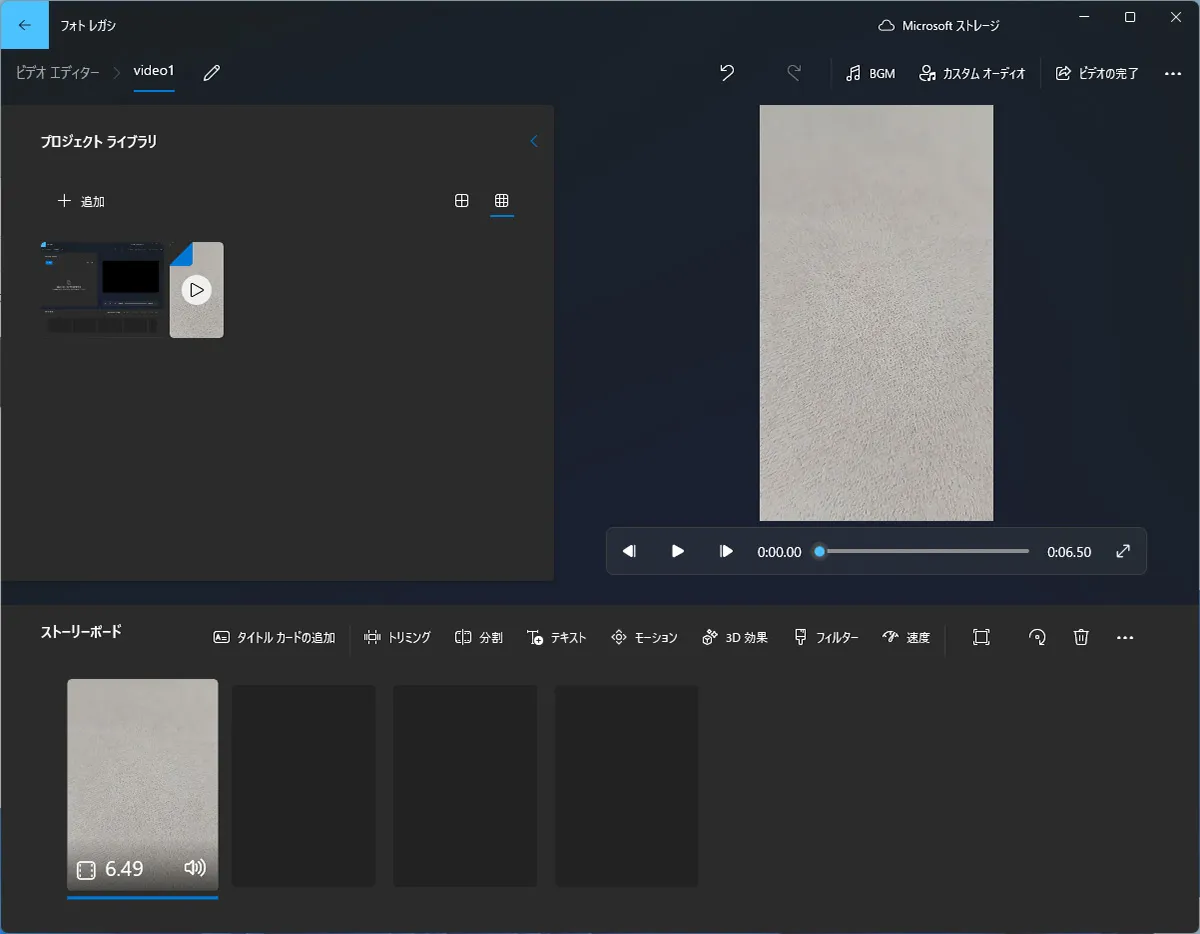The image size is (1200, 934).
Task: Rename the project using the pencil icon
Action: [x=210, y=72]
